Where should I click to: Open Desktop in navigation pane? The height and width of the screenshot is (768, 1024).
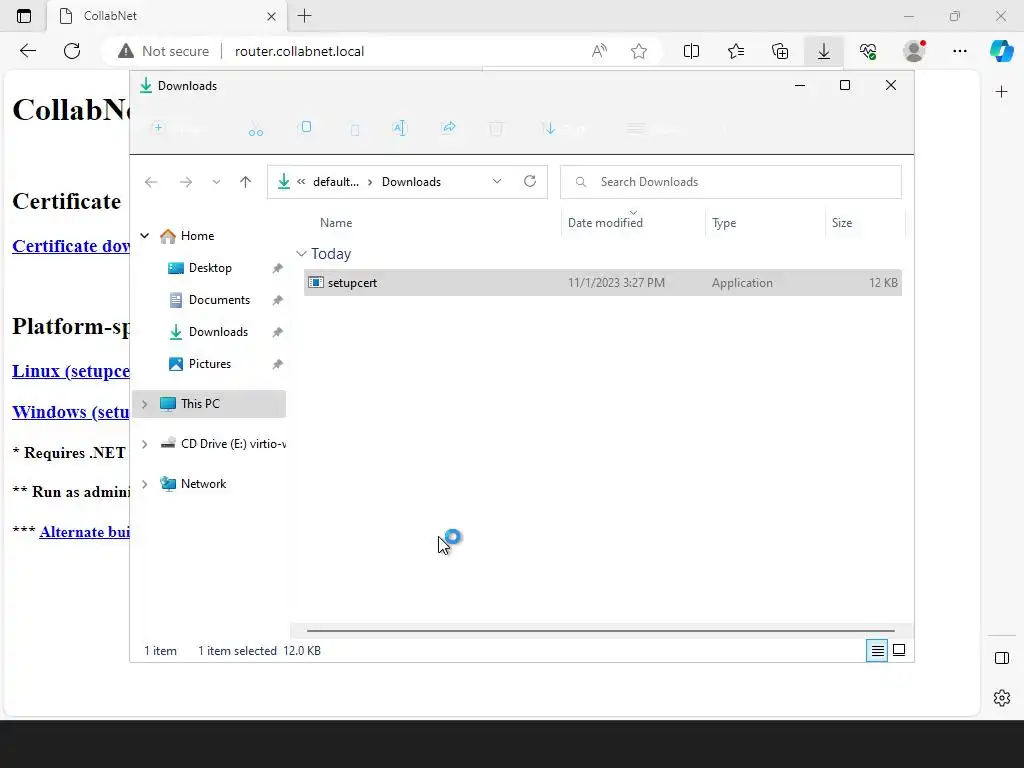pyautogui.click(x=210, y=268)
